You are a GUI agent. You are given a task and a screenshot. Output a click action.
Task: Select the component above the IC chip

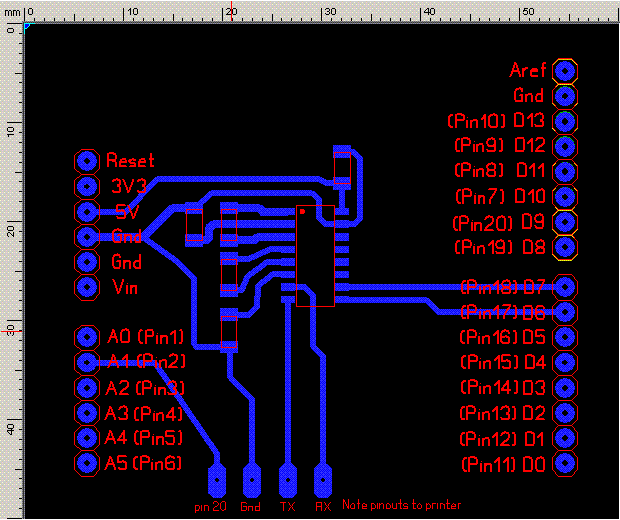(x=343, y=168)
